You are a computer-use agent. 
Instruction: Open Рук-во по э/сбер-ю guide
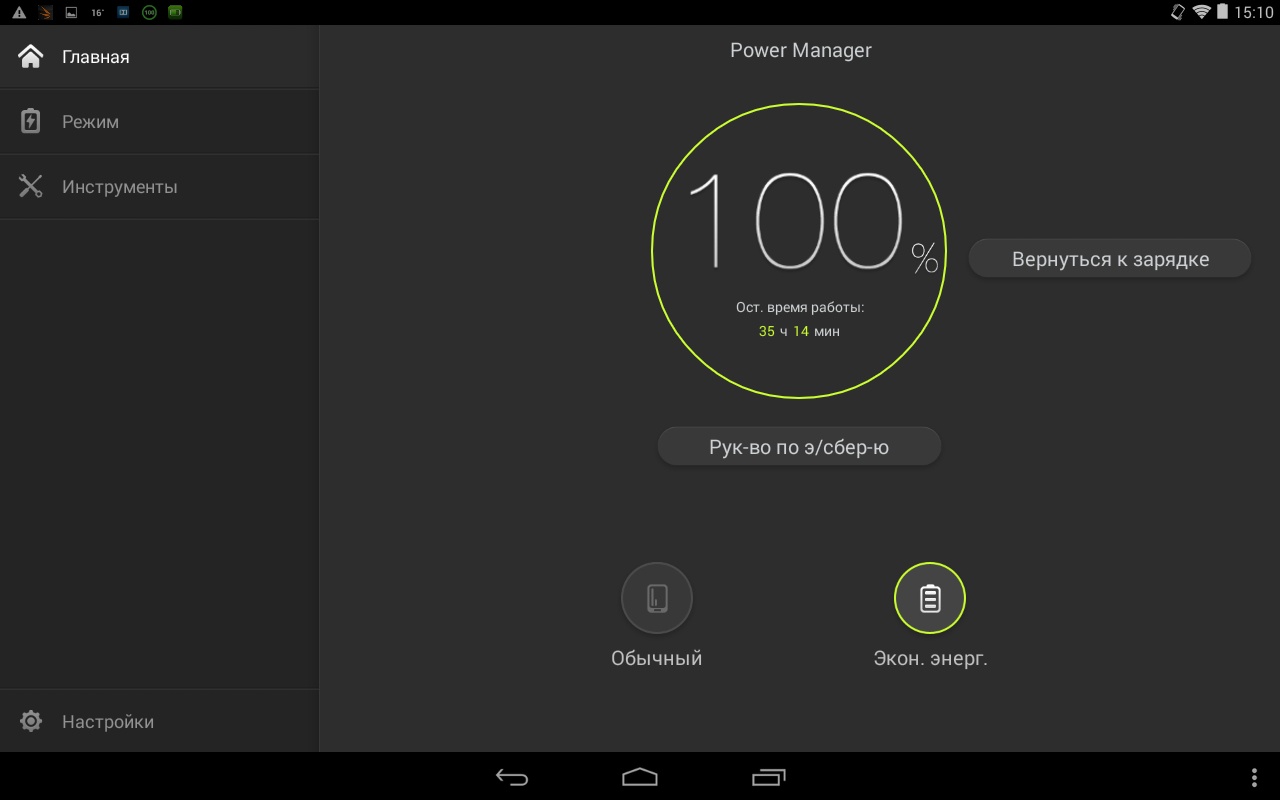point(799,447)
